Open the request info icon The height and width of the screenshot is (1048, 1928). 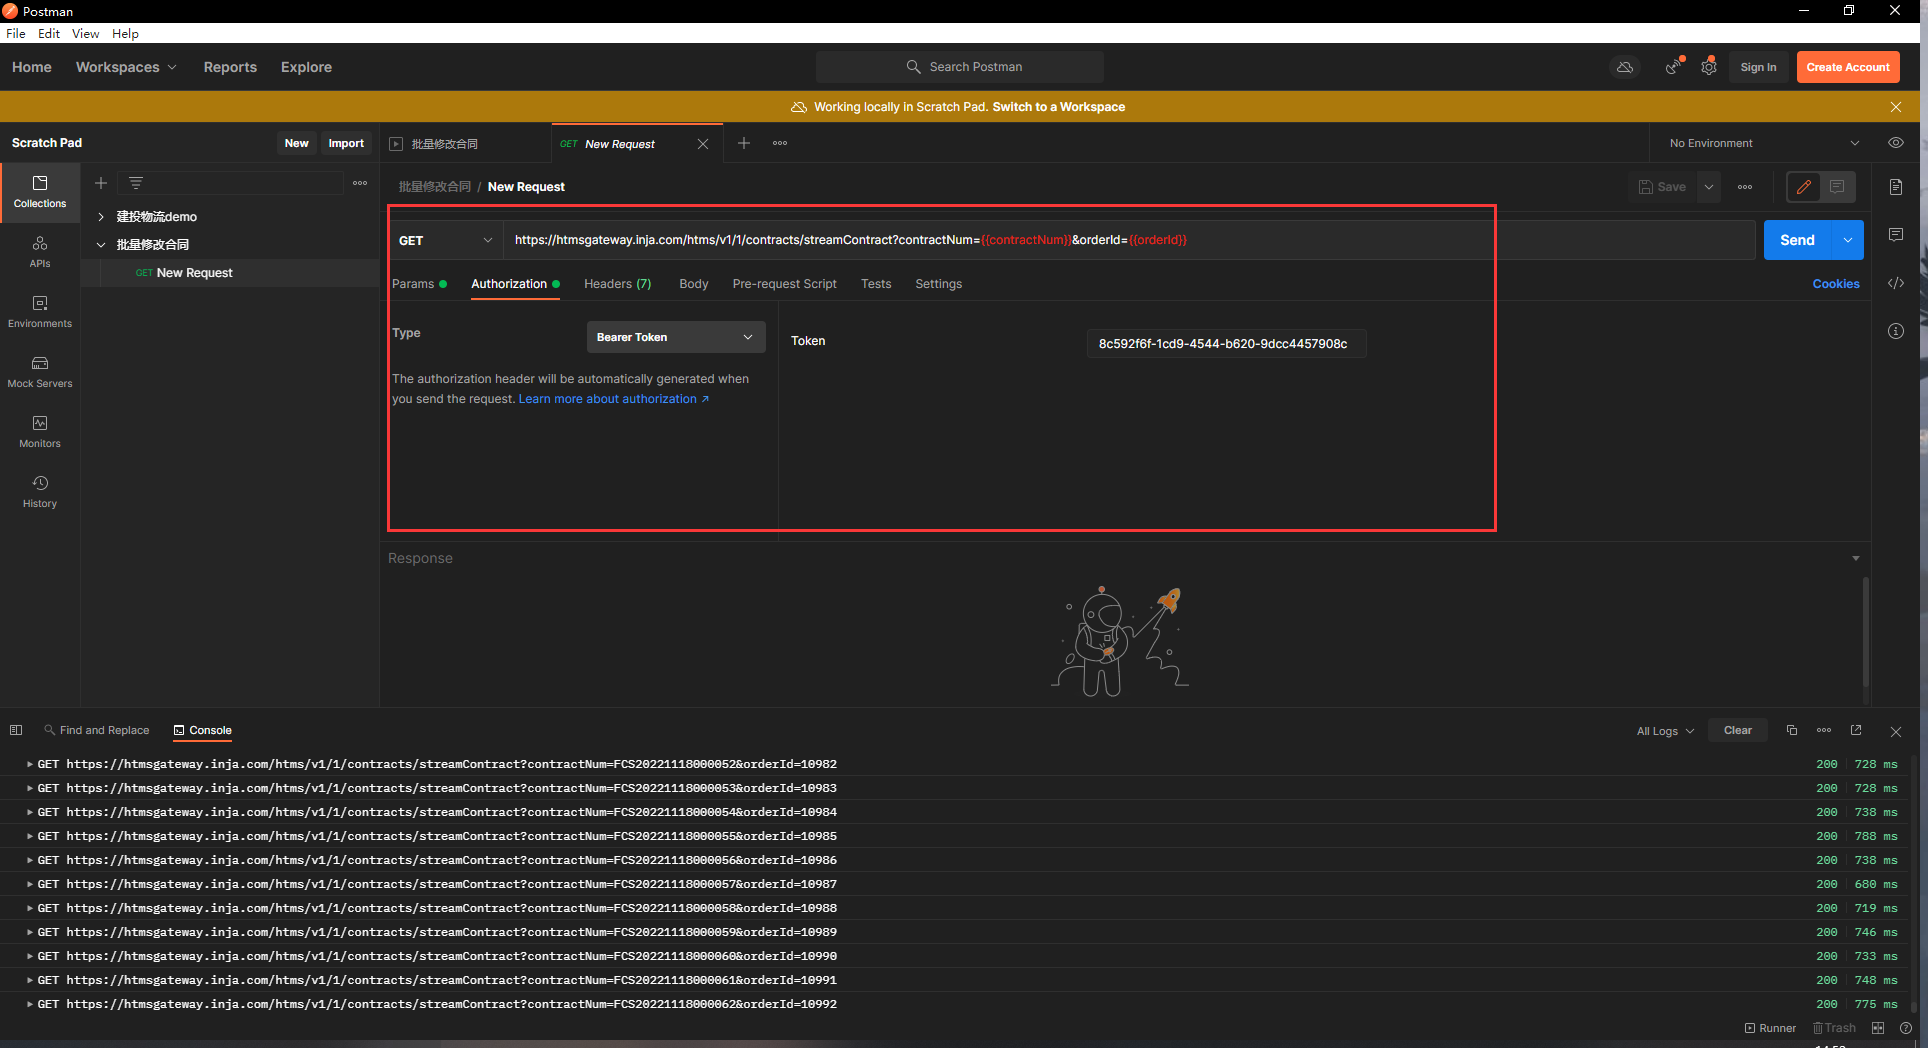1896,331
